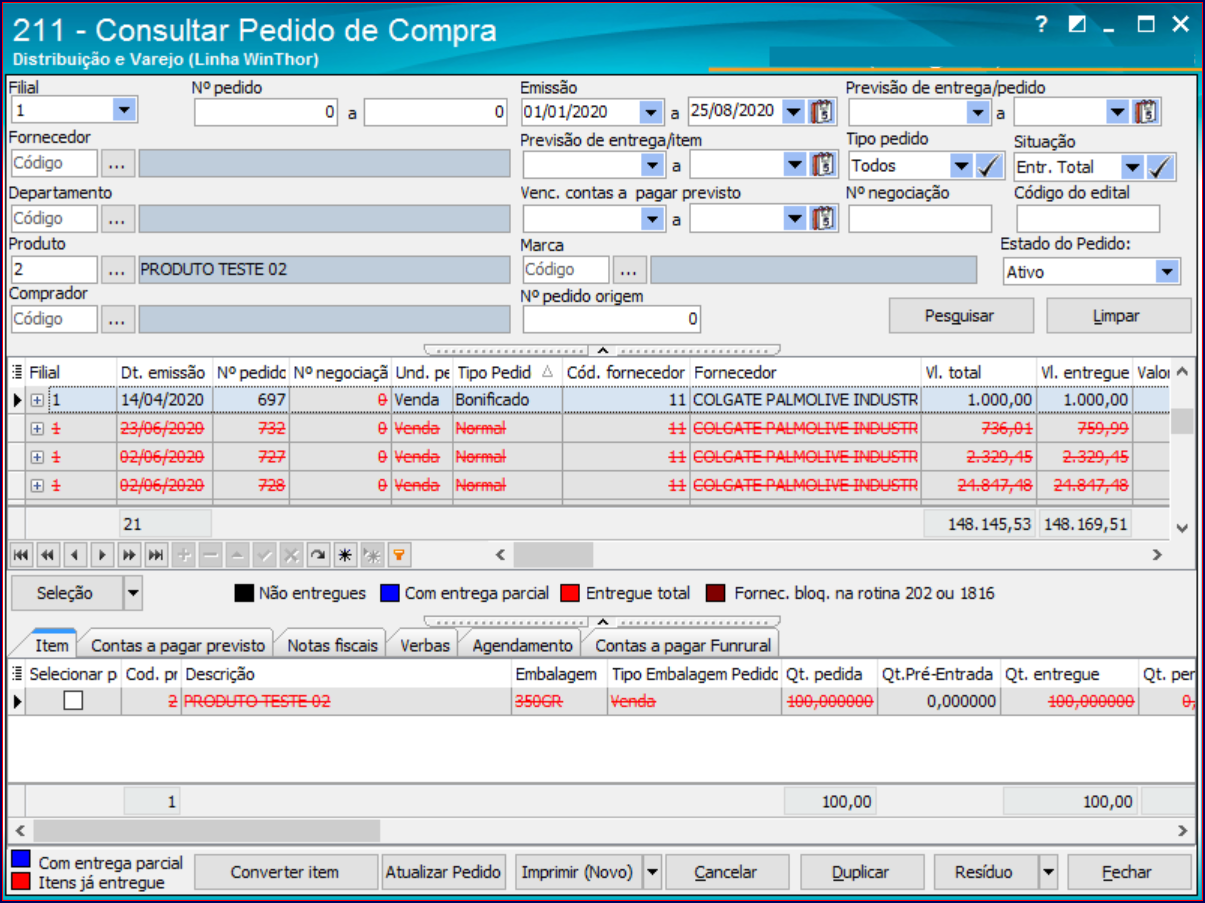
Task: Open Departamento lookup ellipsis button
Action: 117,218
